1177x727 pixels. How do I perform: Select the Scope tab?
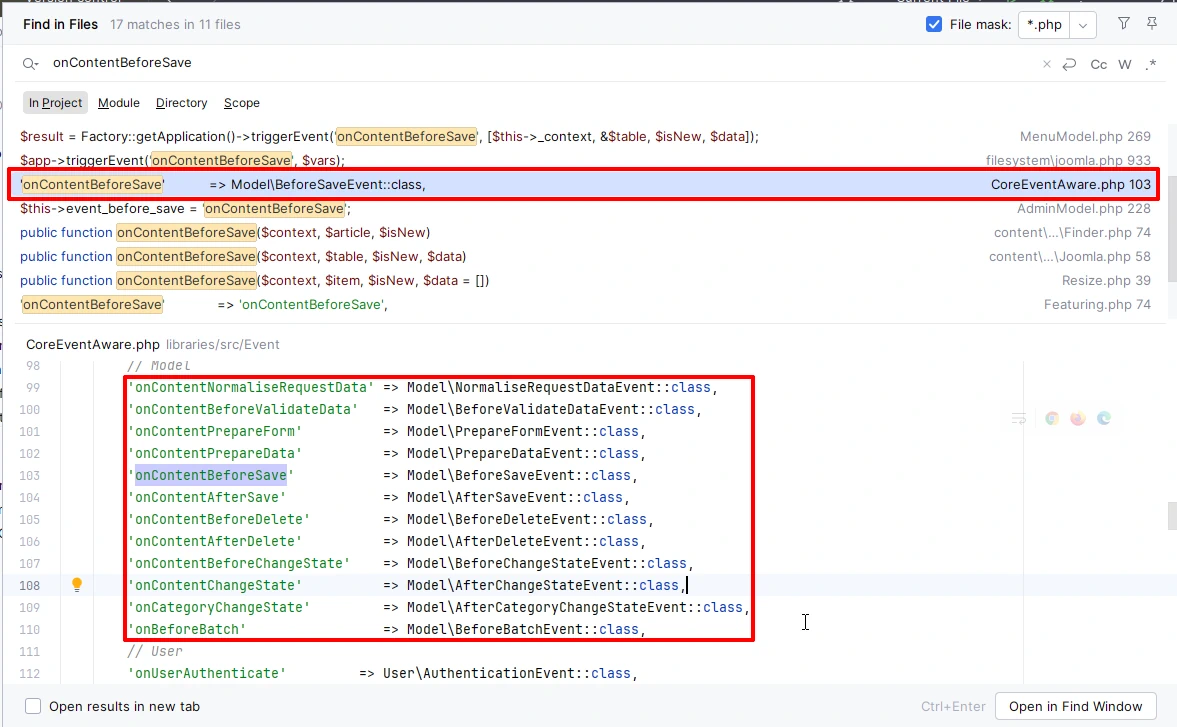coord(242,103)
